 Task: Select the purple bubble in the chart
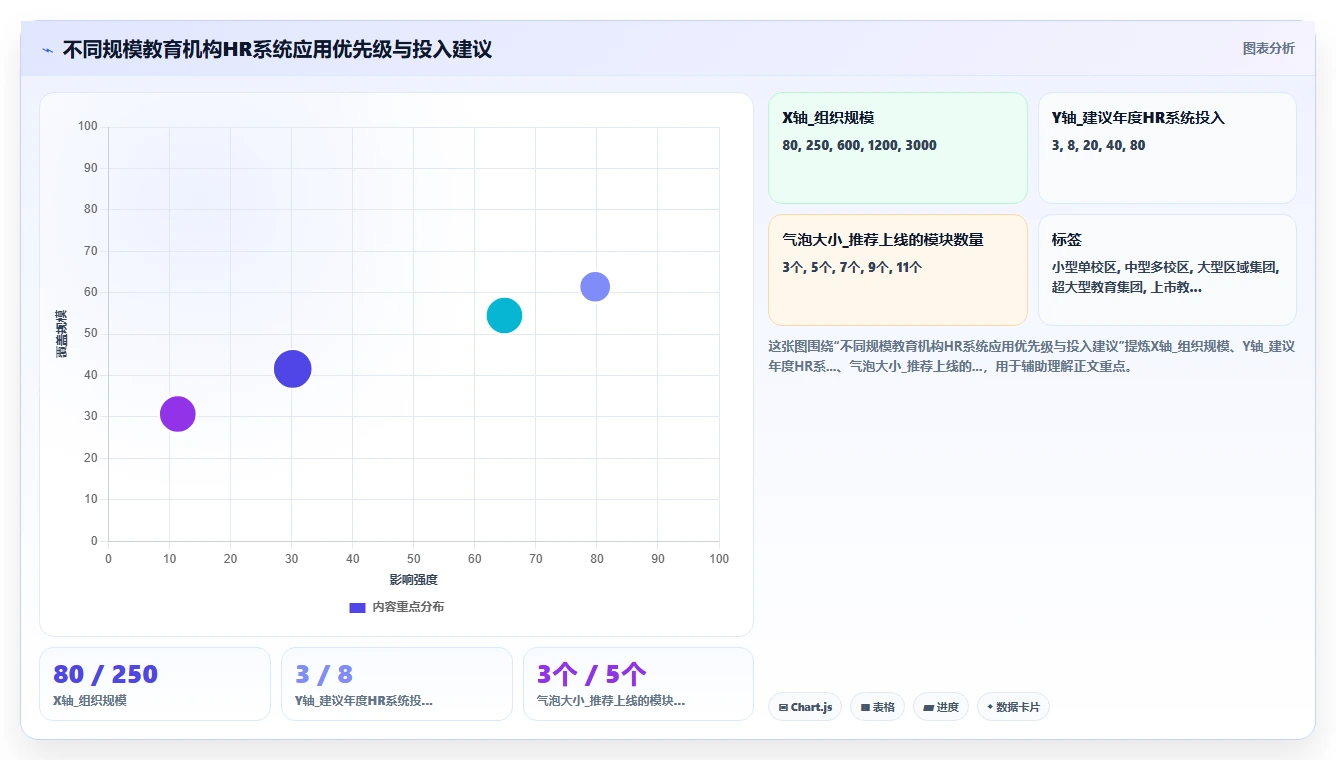click(x=178, y=414)
